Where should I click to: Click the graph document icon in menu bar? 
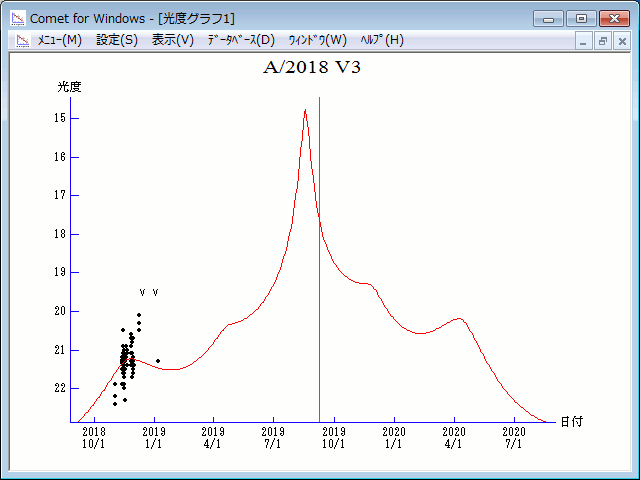pos(22,40)
